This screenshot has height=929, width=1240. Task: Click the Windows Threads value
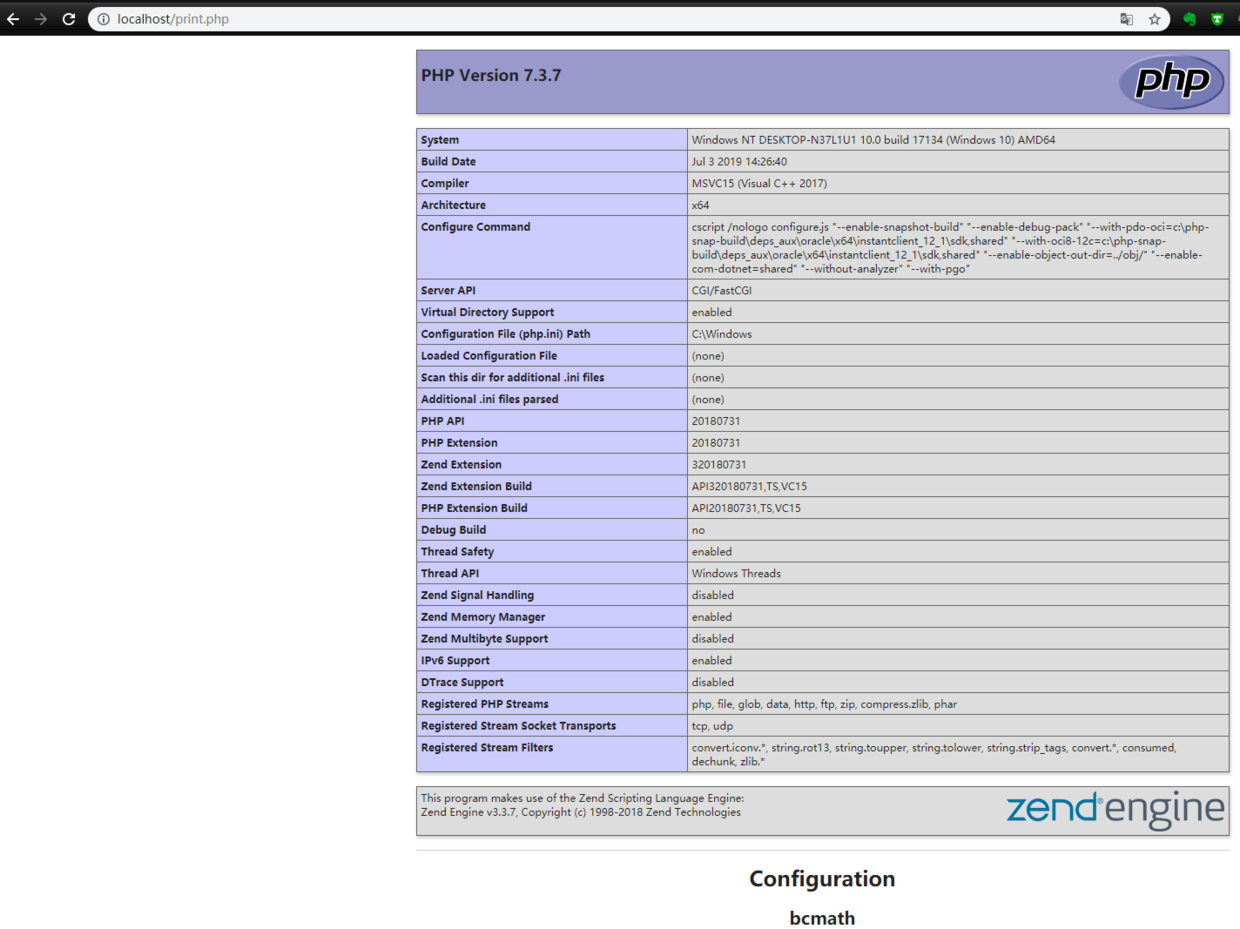736,574
